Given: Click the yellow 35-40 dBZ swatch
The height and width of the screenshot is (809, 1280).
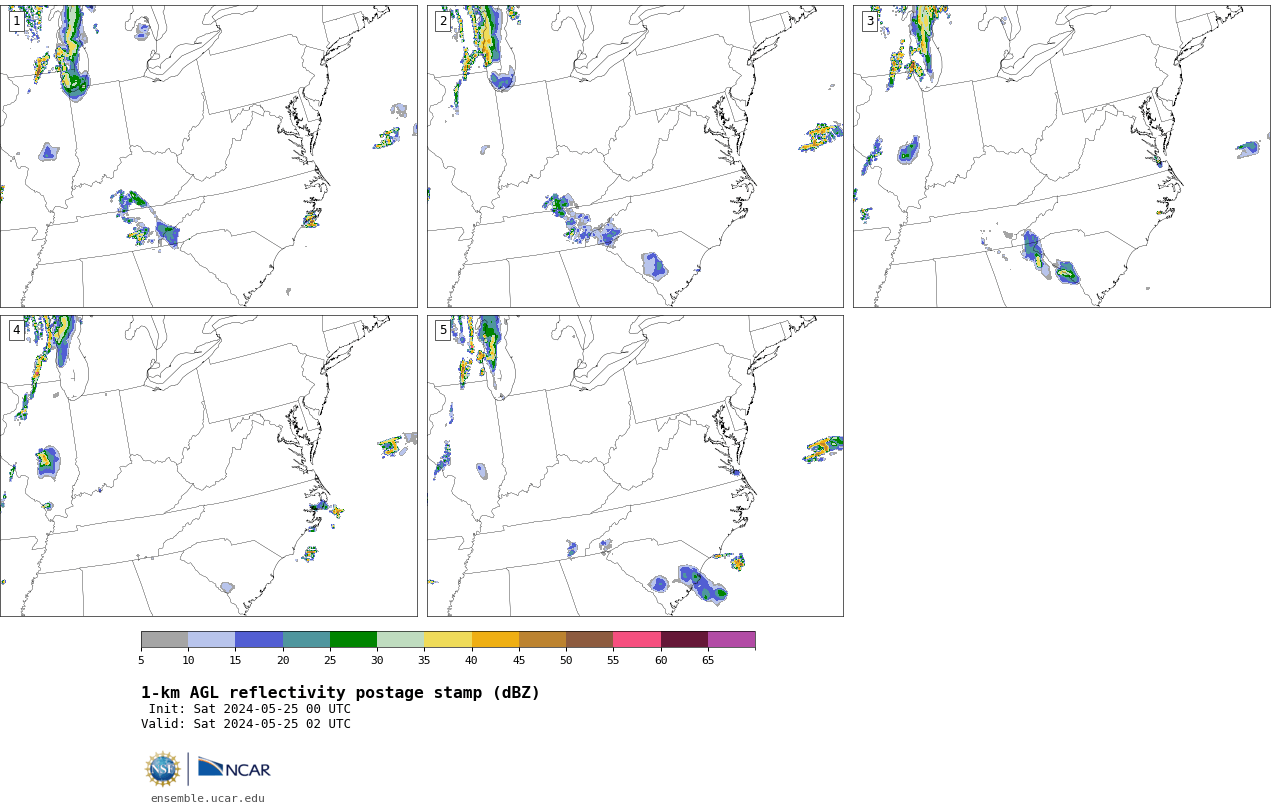Looking at the screenshot, I should click(x=448, y=640).
